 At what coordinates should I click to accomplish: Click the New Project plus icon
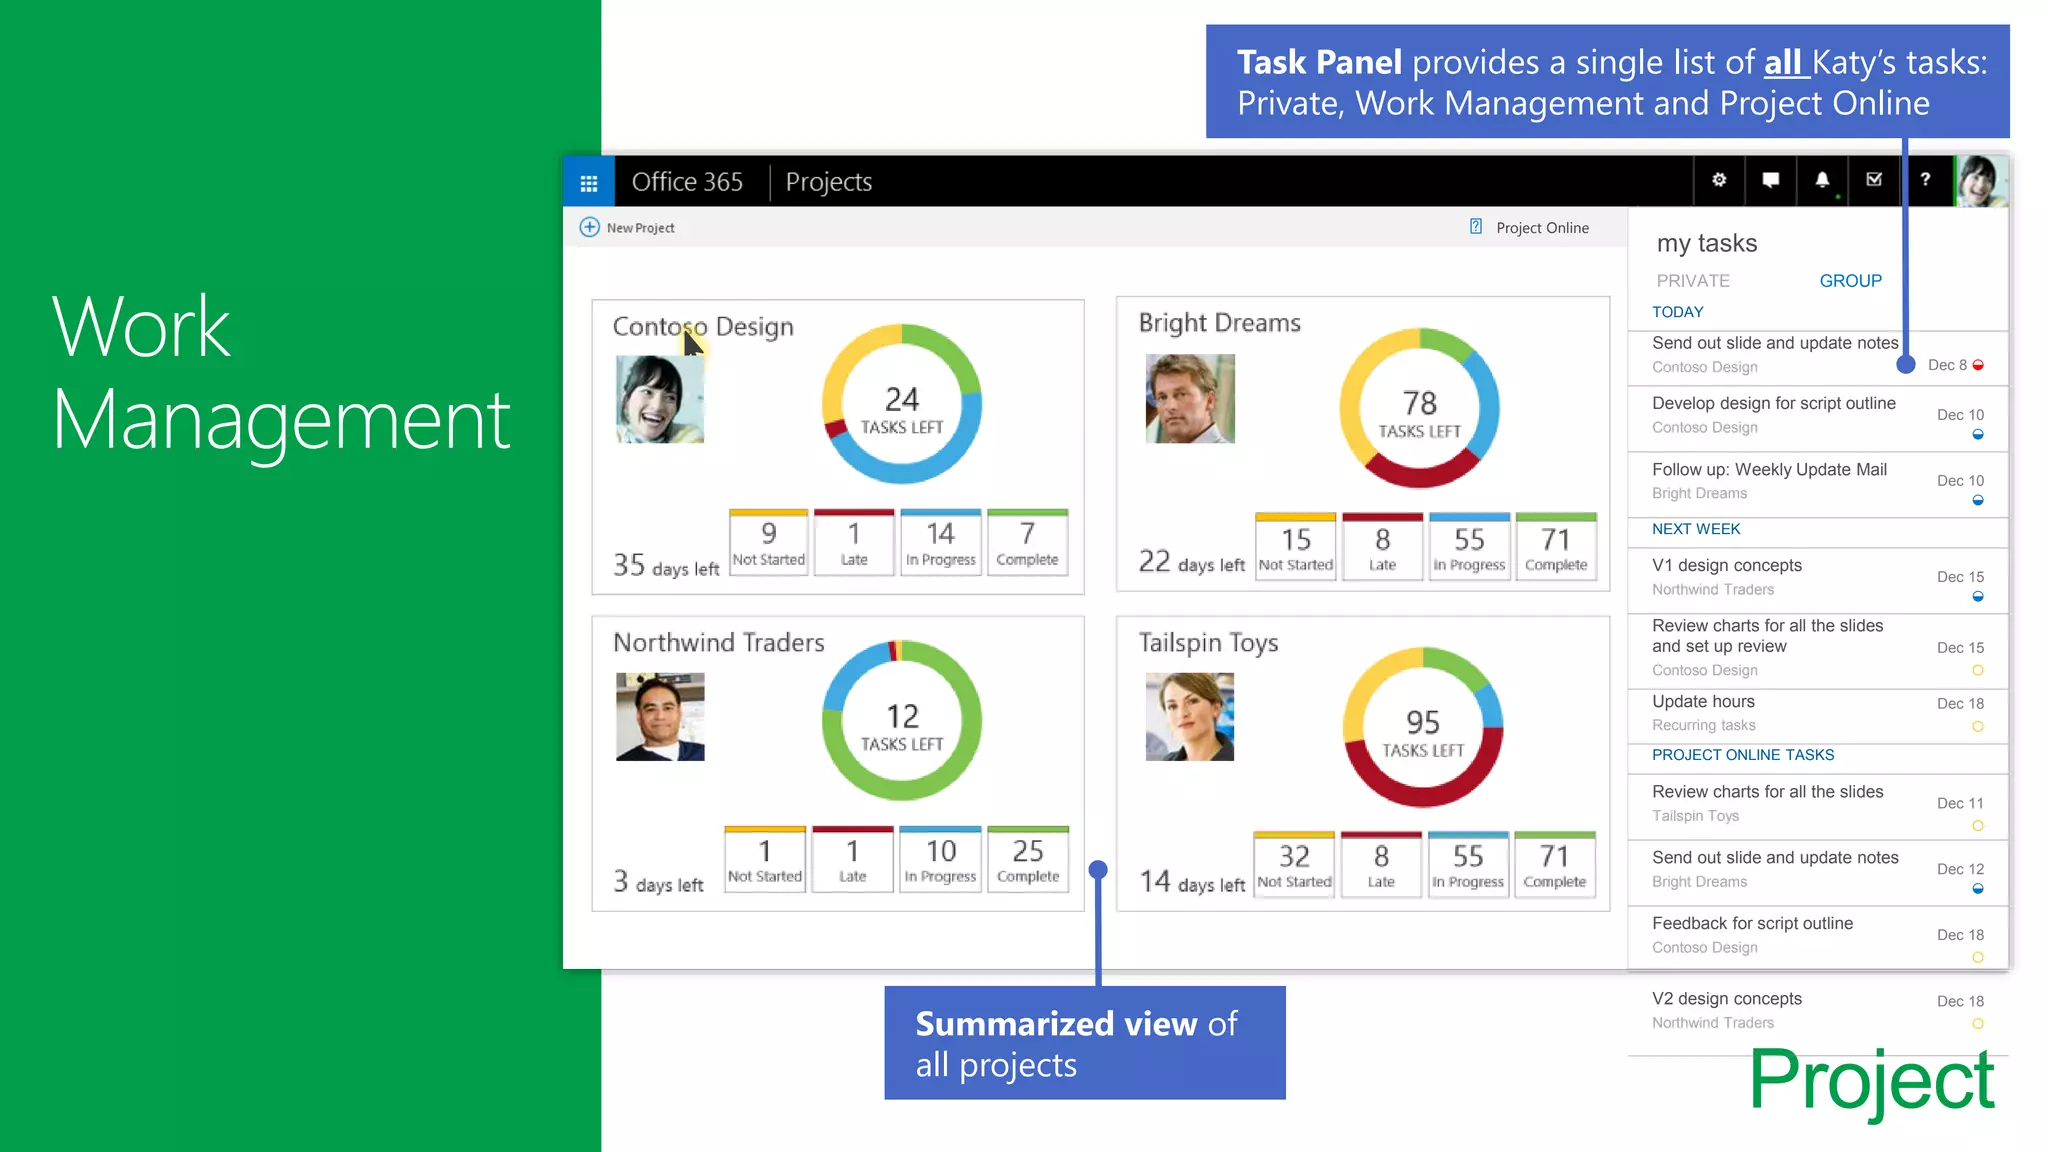(x=590, y=228)
